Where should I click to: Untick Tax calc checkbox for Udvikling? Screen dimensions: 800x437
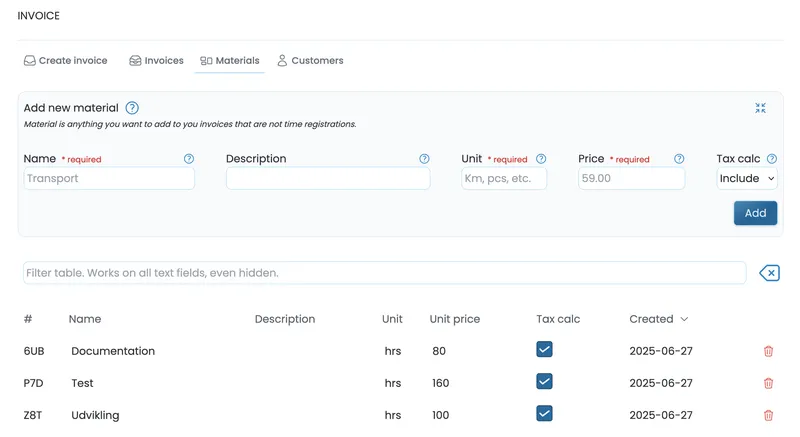pyautogui.click(x=544, y=414)
